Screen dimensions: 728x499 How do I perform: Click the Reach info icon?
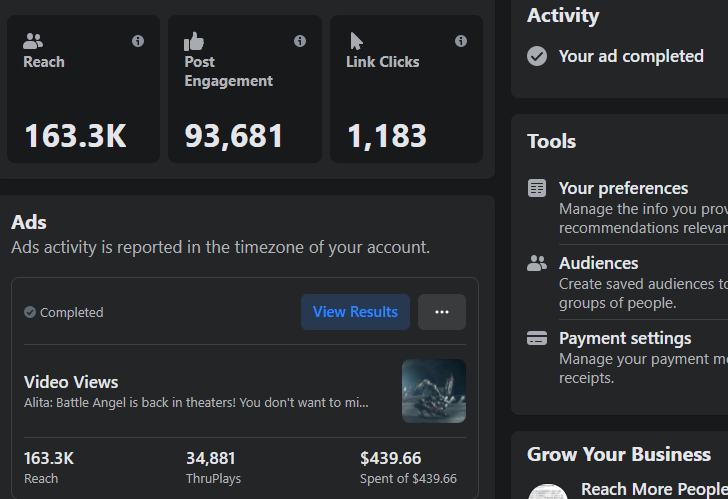coord(138,41)
